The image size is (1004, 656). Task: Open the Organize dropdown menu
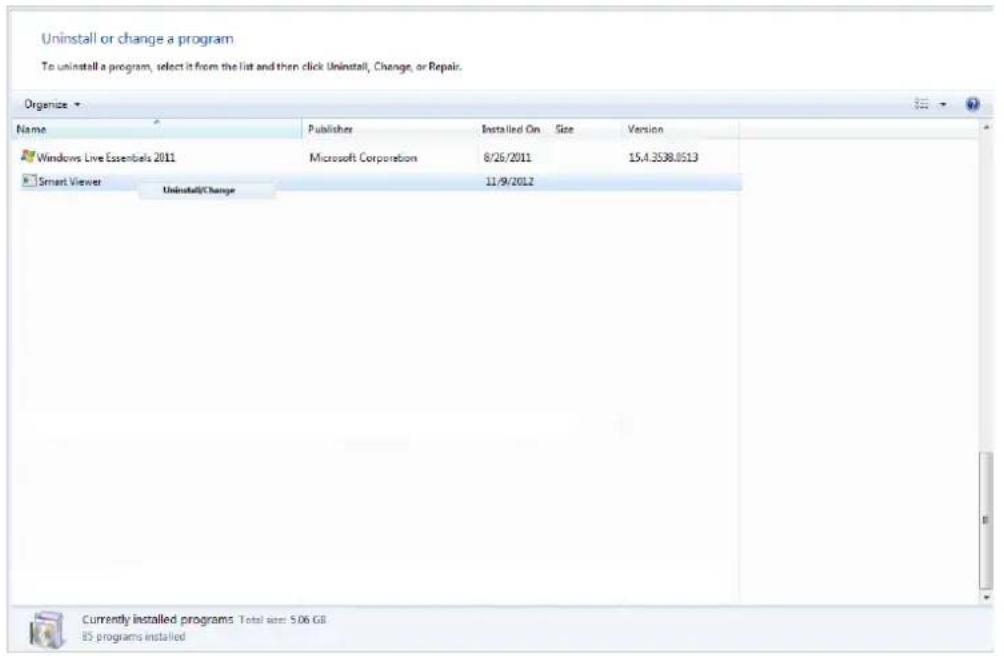[x=52, y=104]
